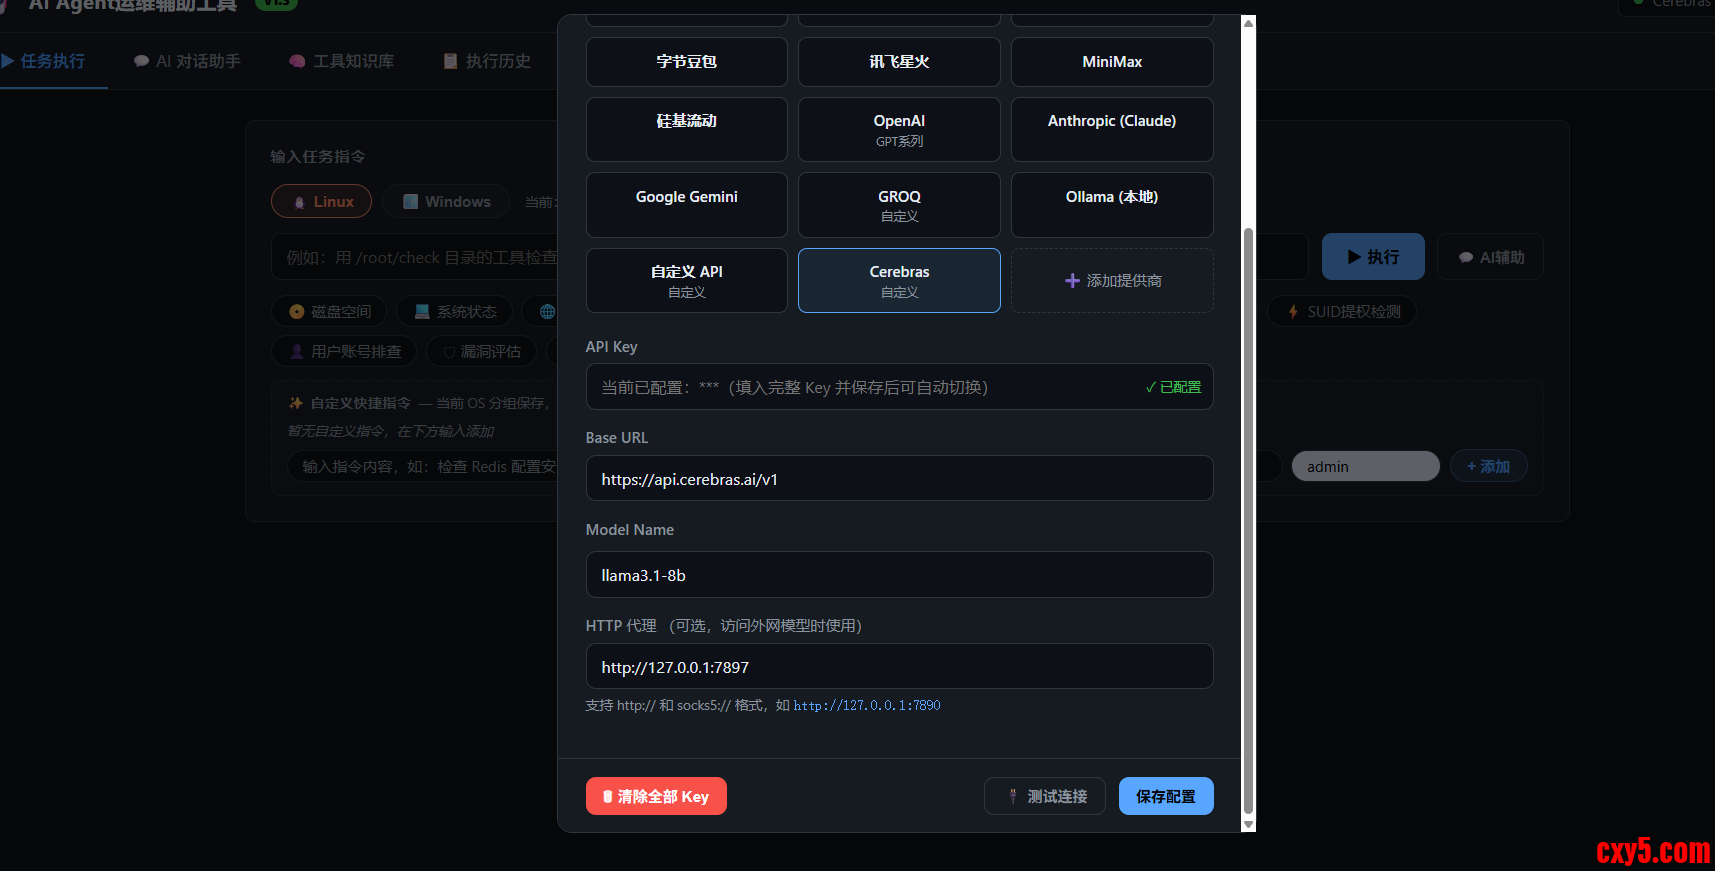Click the 系统状态 quick command chip
The image size is (1715, 871).
(455, 311)
